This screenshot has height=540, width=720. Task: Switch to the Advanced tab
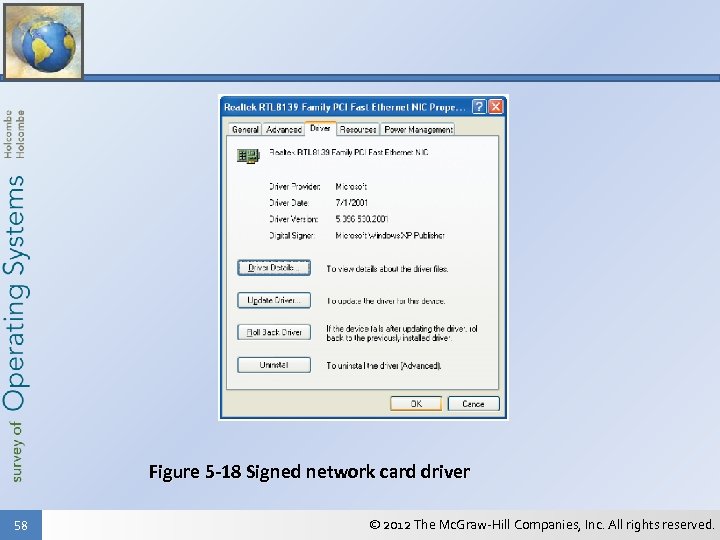coord(283,129)
